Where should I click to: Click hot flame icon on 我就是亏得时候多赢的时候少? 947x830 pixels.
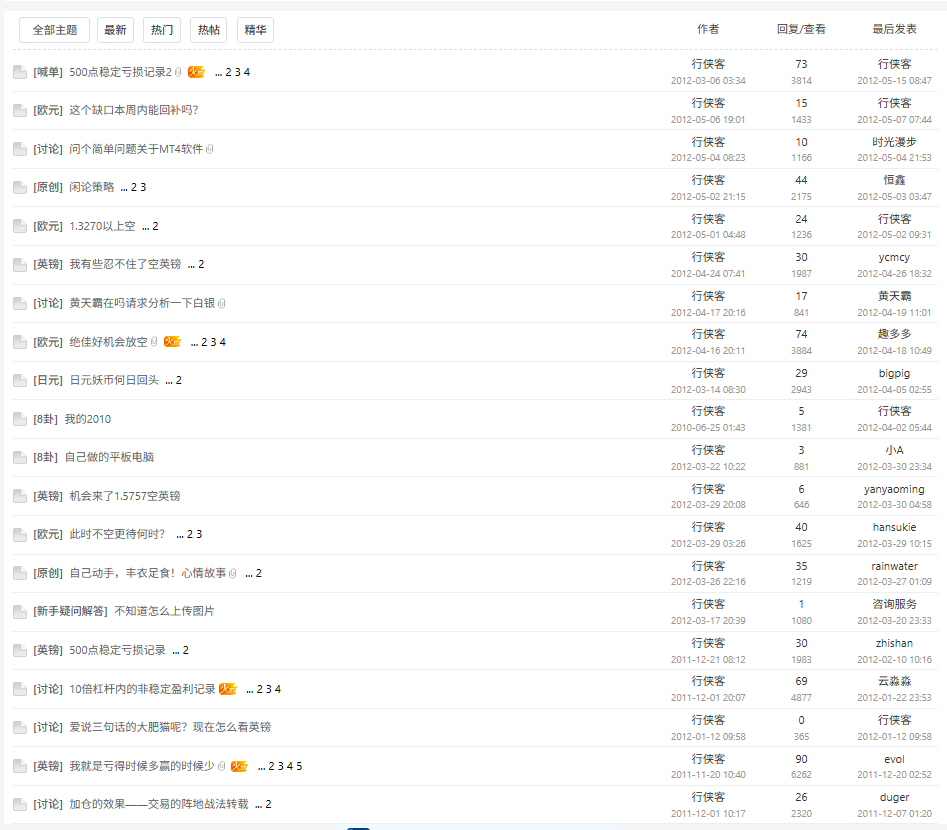pos(239,766)
